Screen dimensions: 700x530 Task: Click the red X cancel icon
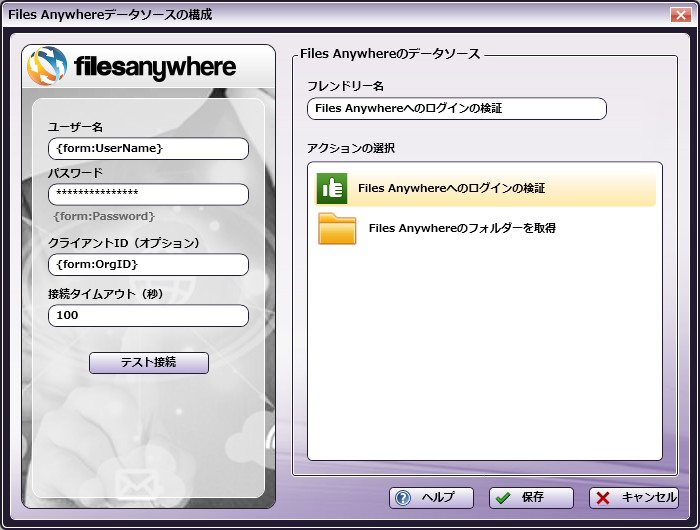point(603,498)
